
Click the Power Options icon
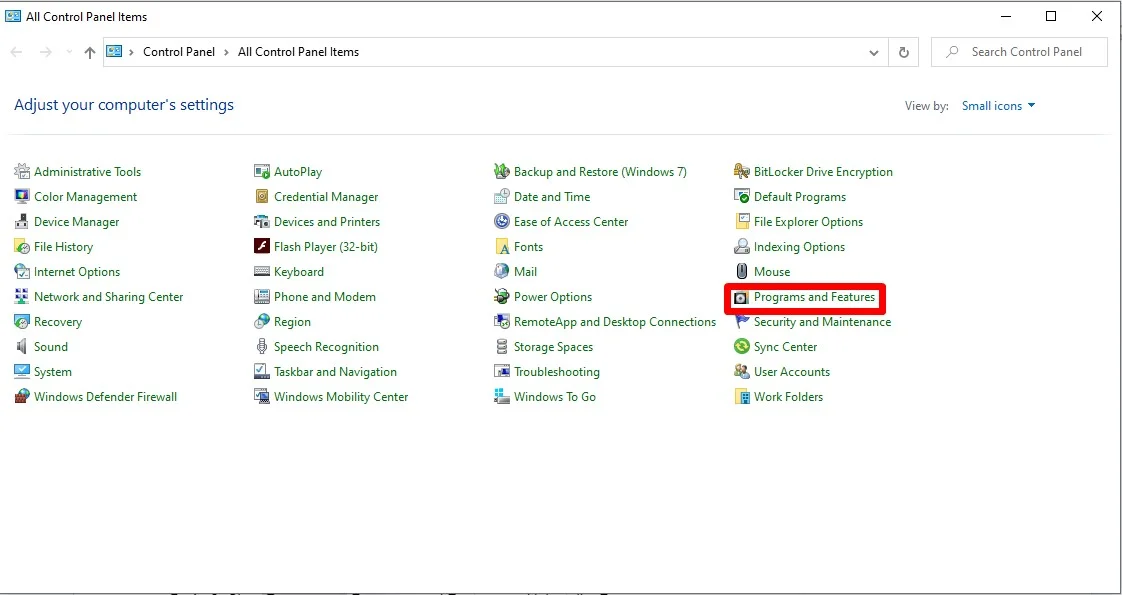coord(502,297)
